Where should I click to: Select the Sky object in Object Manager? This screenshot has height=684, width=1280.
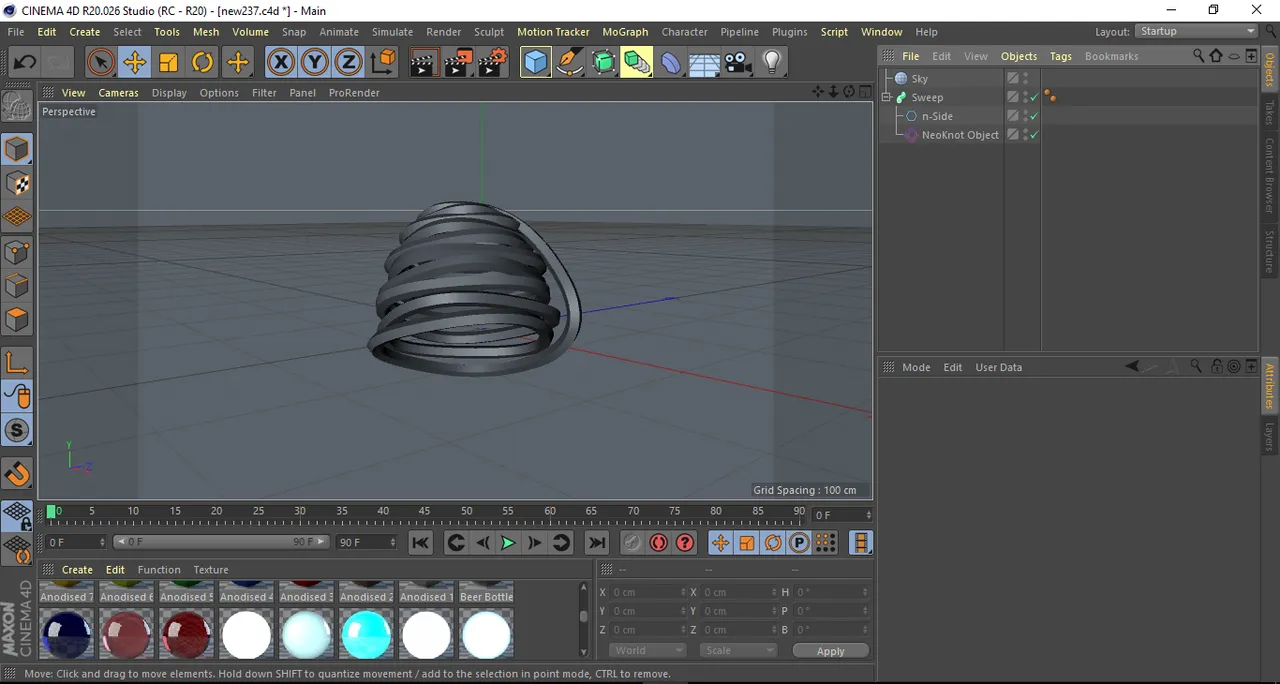tap(919, 78)
